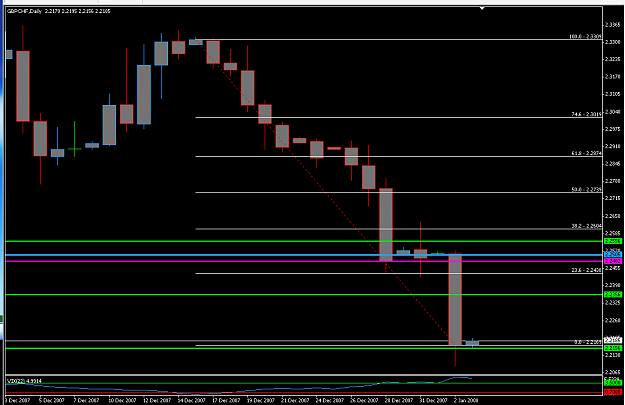Click the 2.3365 price axis label
This screenshot has height=405, width=625.
(x=613, y=25)
